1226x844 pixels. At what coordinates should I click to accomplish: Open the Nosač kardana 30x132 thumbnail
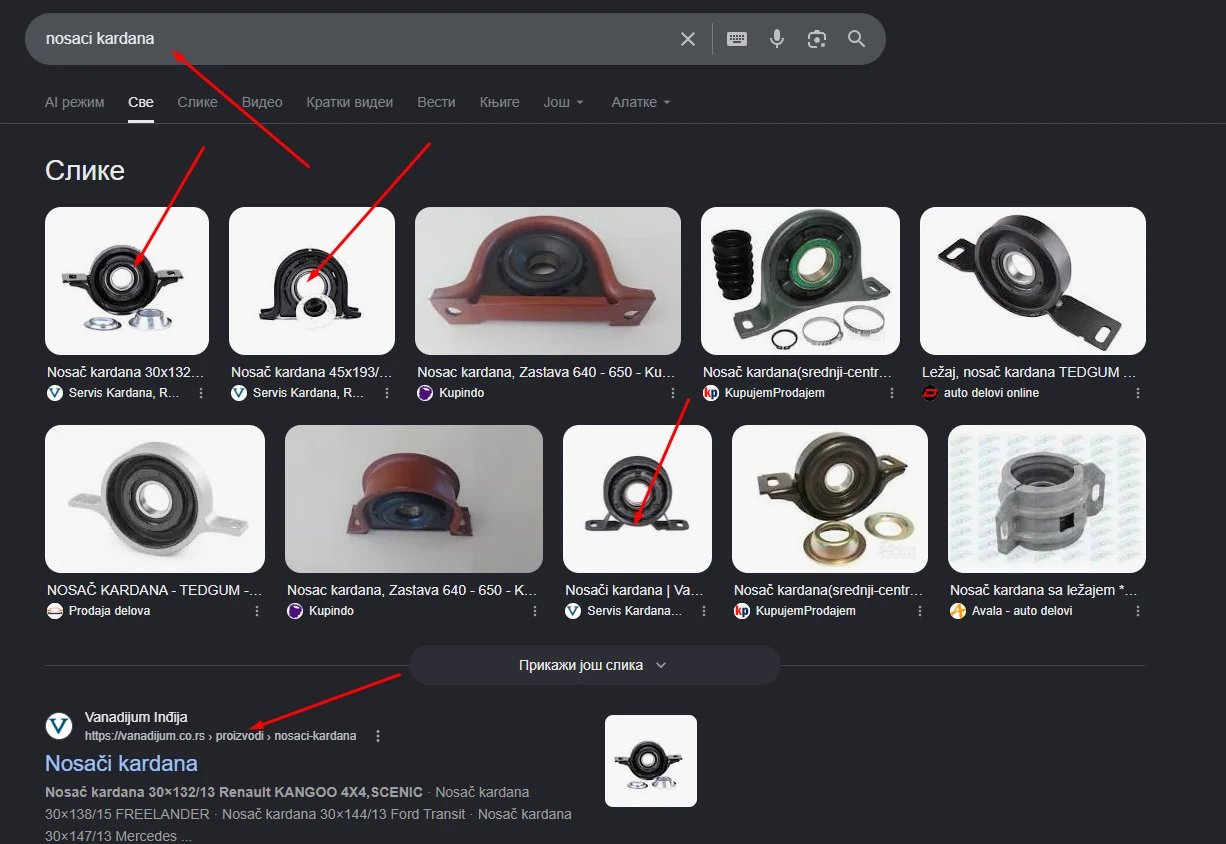[x=127, y=281]
